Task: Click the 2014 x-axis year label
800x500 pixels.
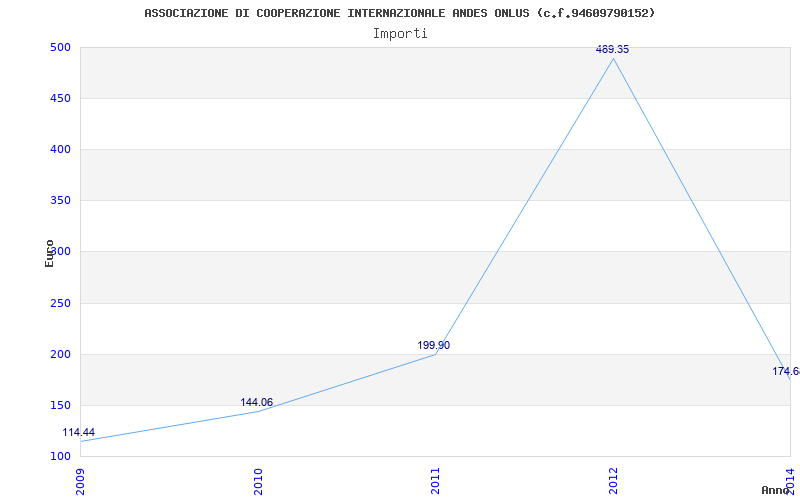Action: (x=790, y=480)
